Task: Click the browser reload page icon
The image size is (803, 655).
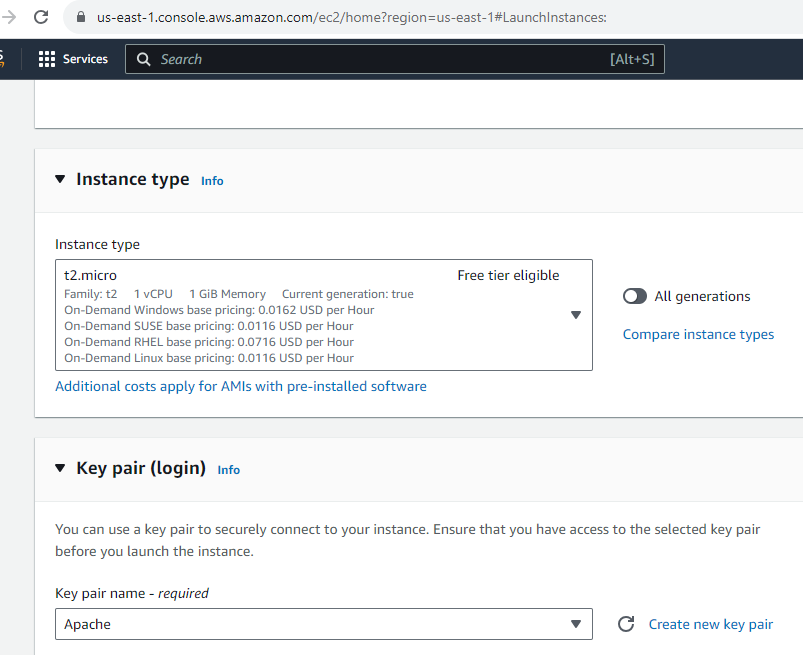Action: 41,17
